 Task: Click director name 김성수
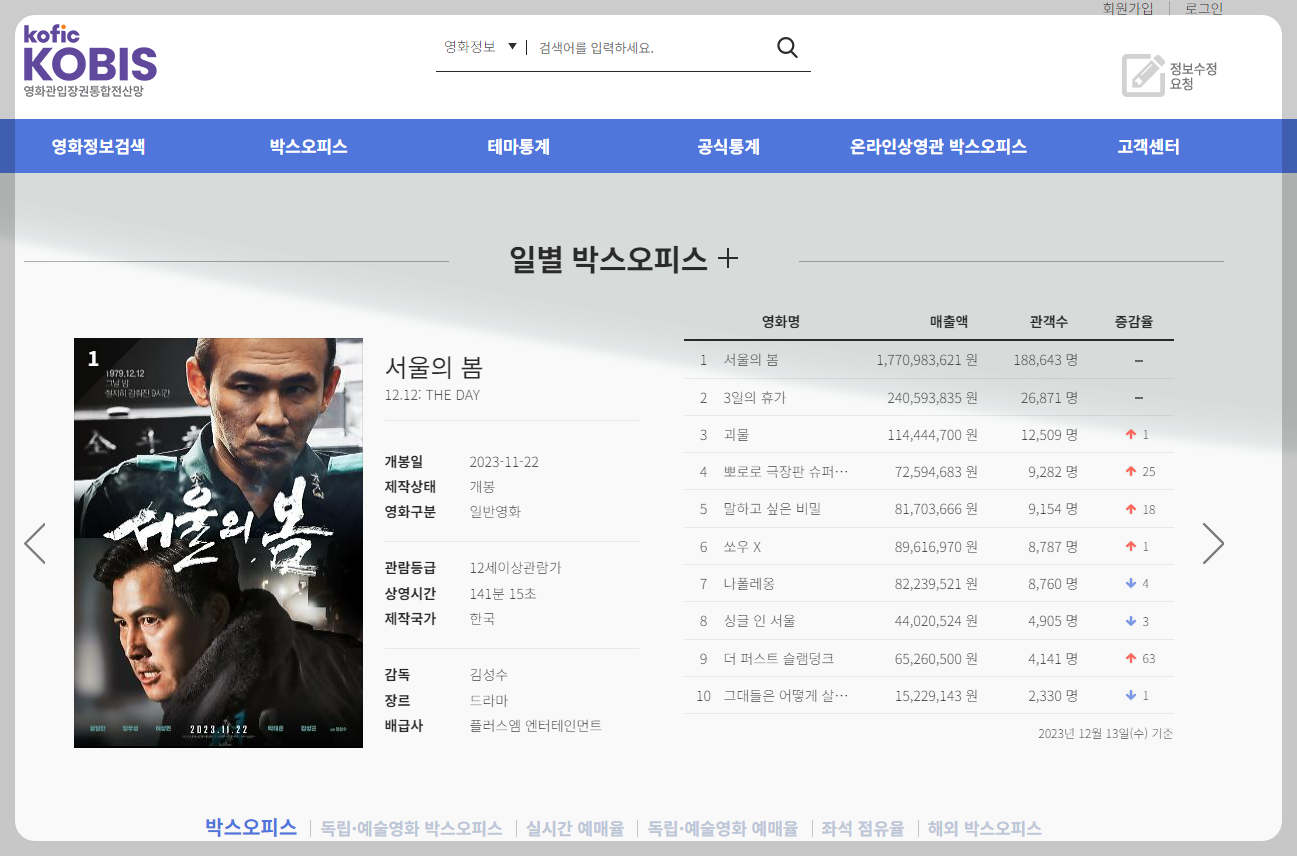click(x=488, y=674)
